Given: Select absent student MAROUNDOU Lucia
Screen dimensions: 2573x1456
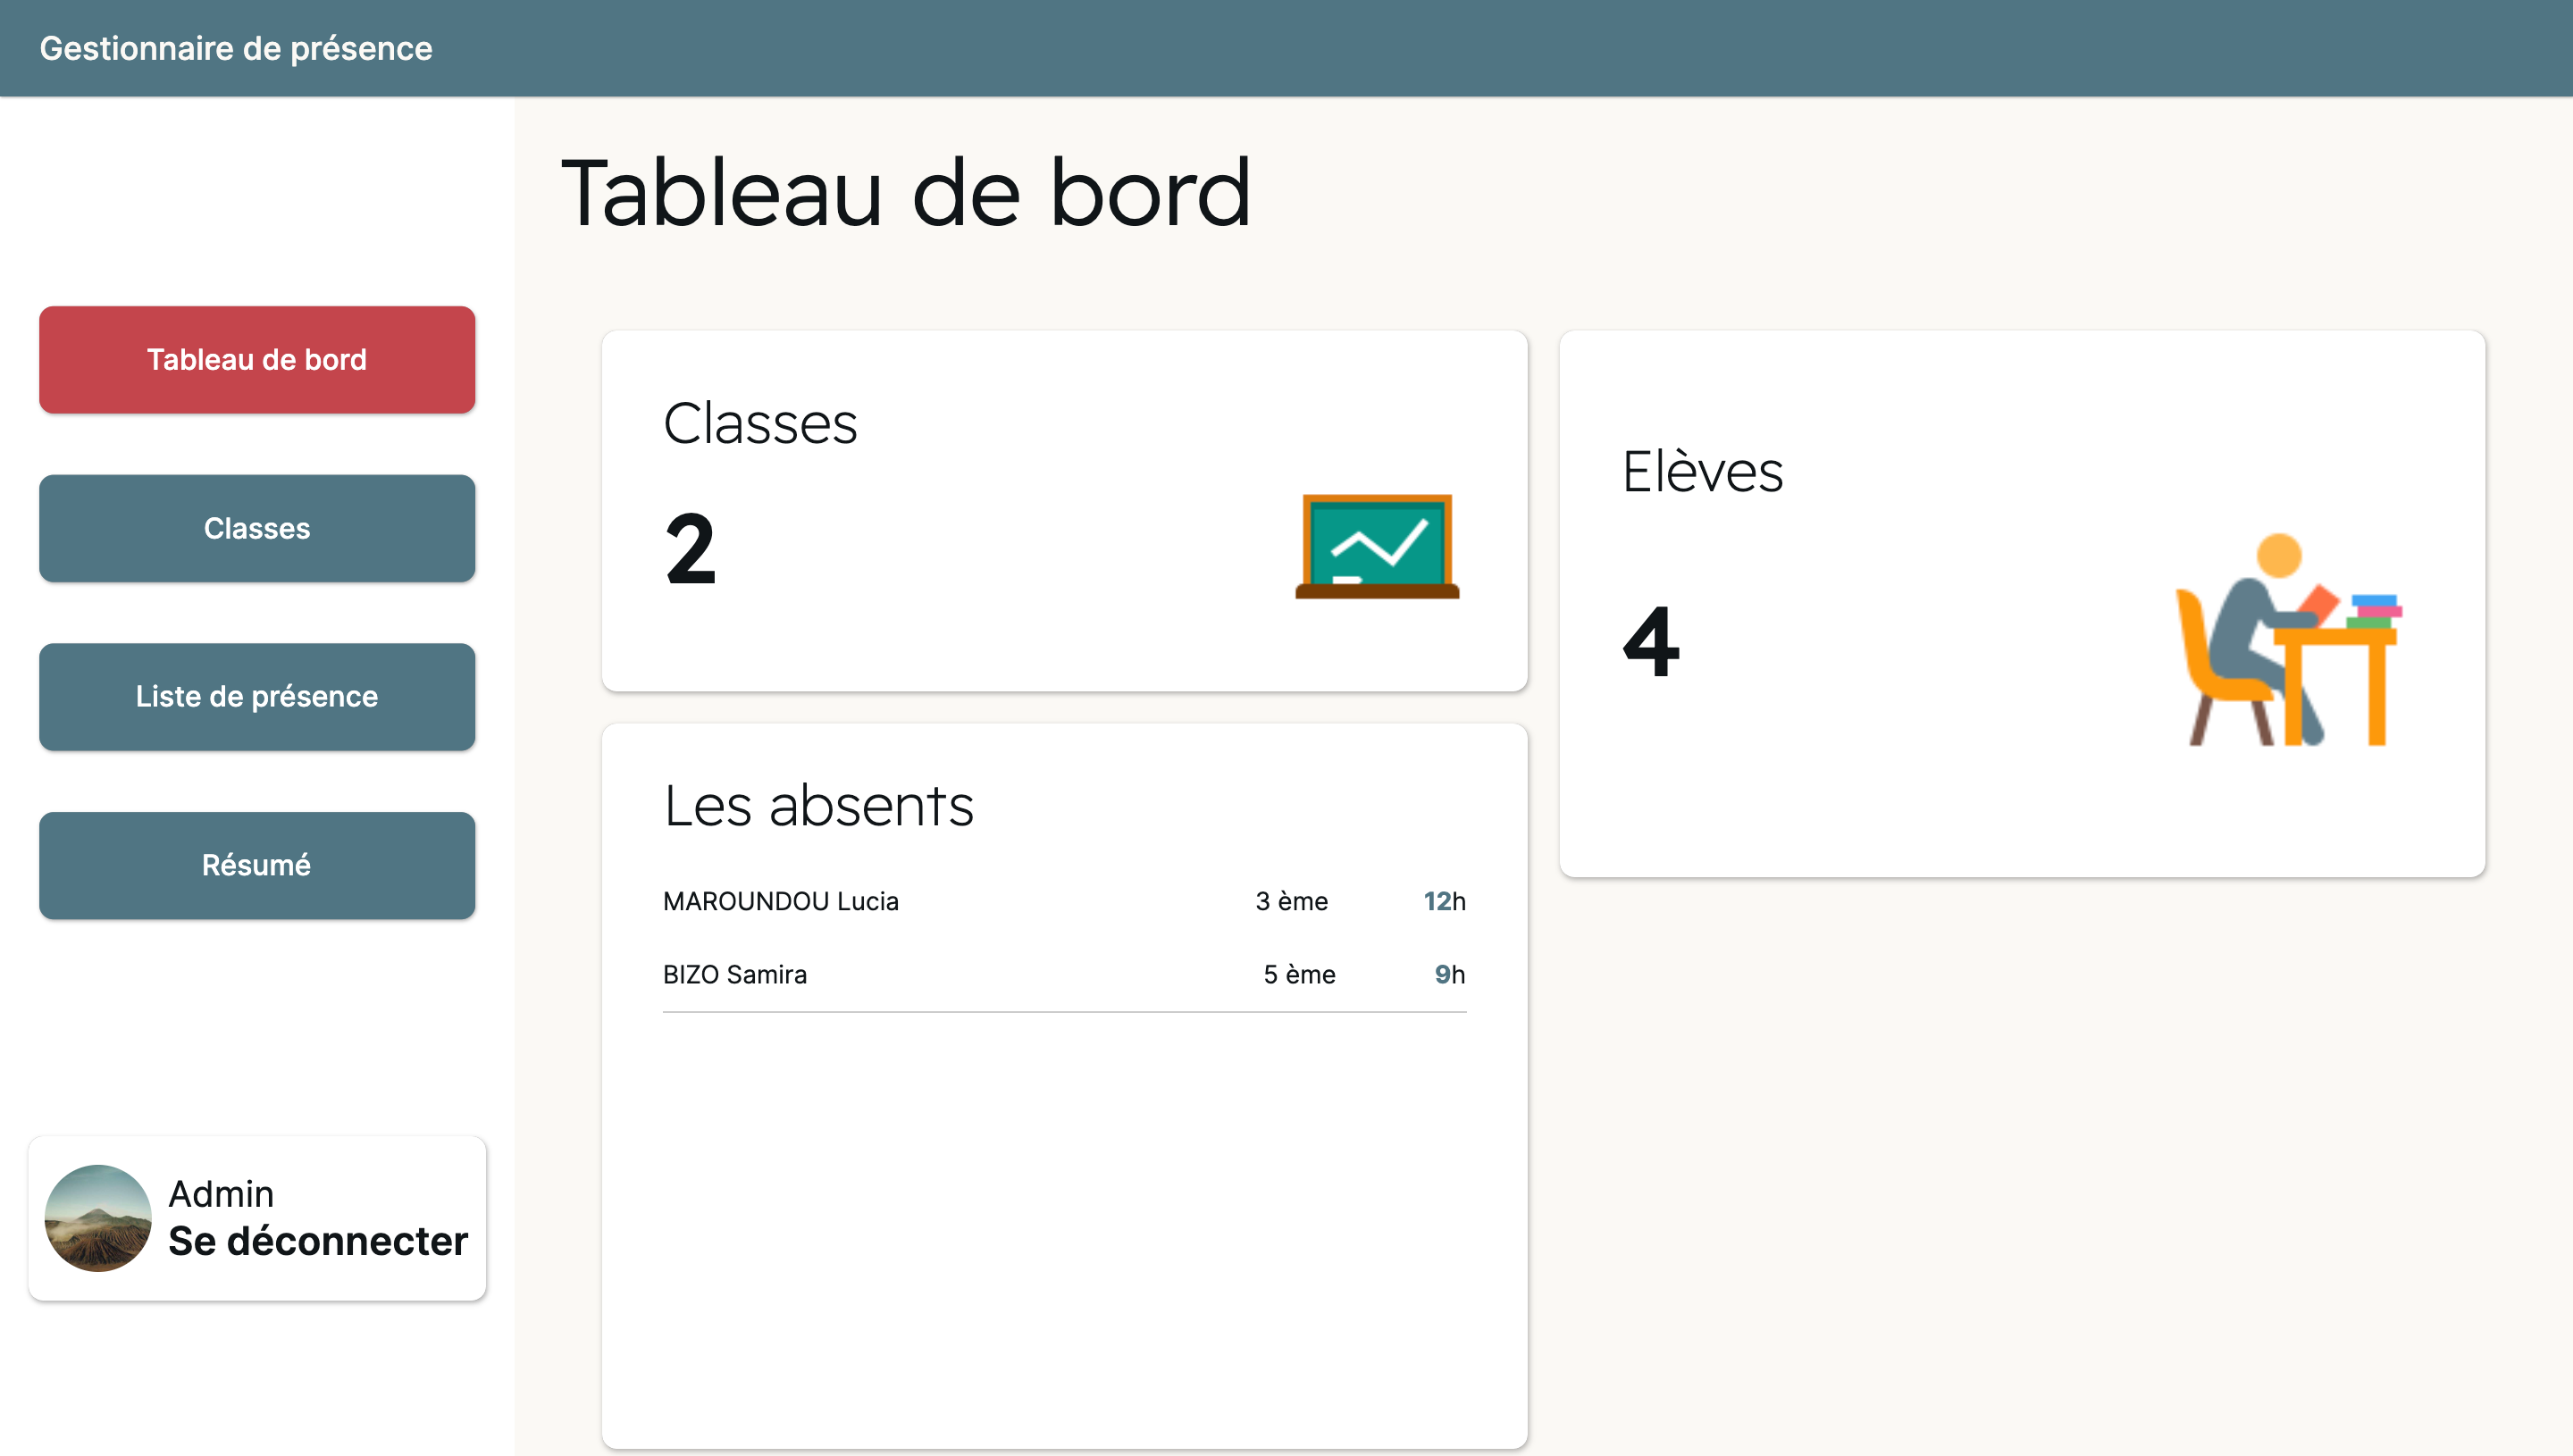Looking at the screenshot, I should pyautogui.click(x=781, y=901).
